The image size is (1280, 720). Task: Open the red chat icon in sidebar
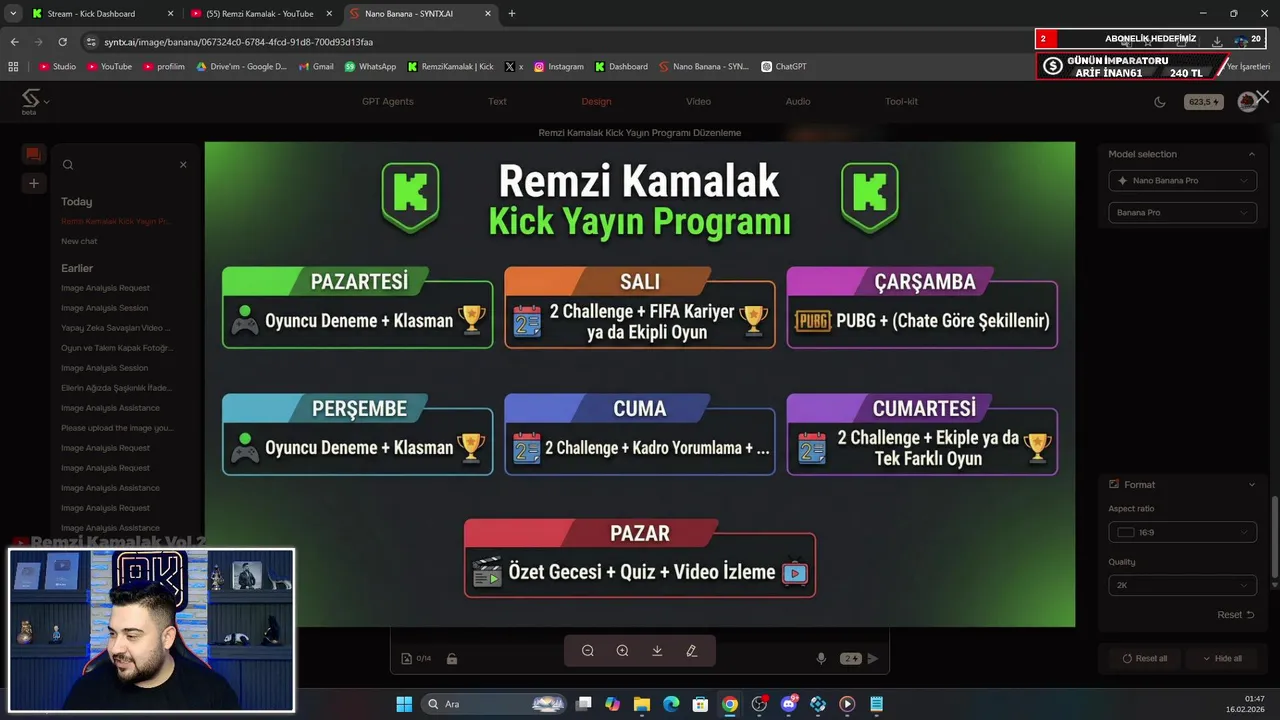pyautogui.click(x=33, y=154)
